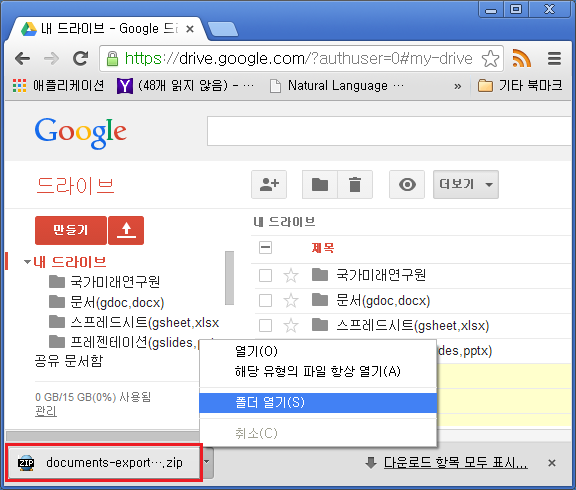This screenshot has height=490, width=576.
Task: Click the sidebar vertical scrollbar thumb
Action: click(230, 278)
